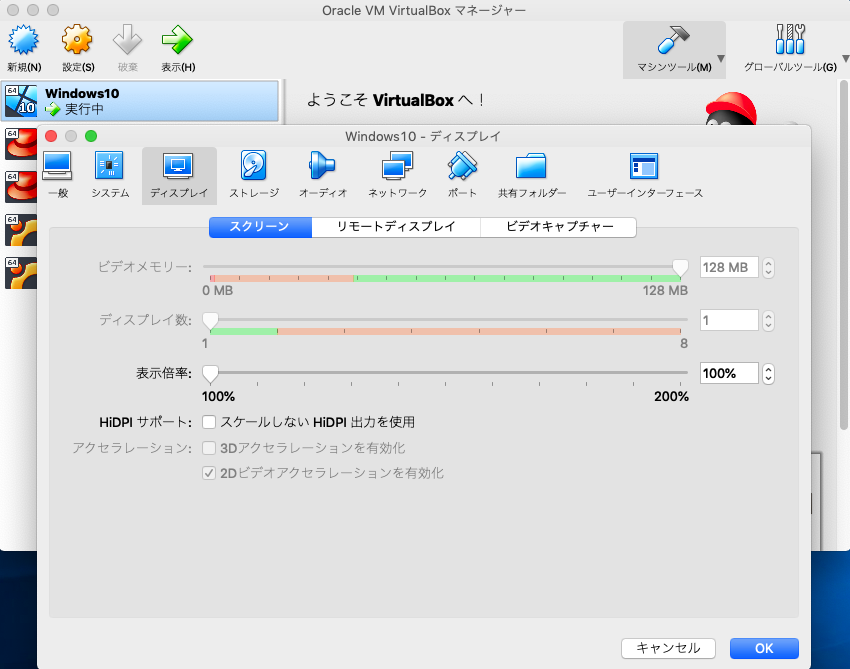
Task: Click the OK button
Action: [764, 648]
